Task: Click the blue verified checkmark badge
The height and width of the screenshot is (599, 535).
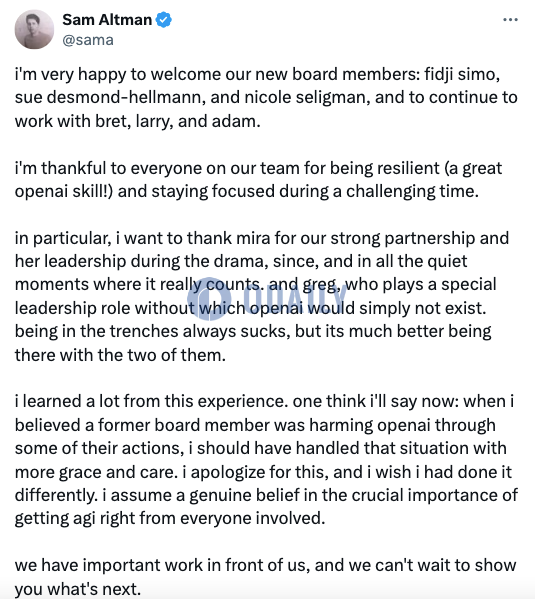Action: click(x=164, y=19)
